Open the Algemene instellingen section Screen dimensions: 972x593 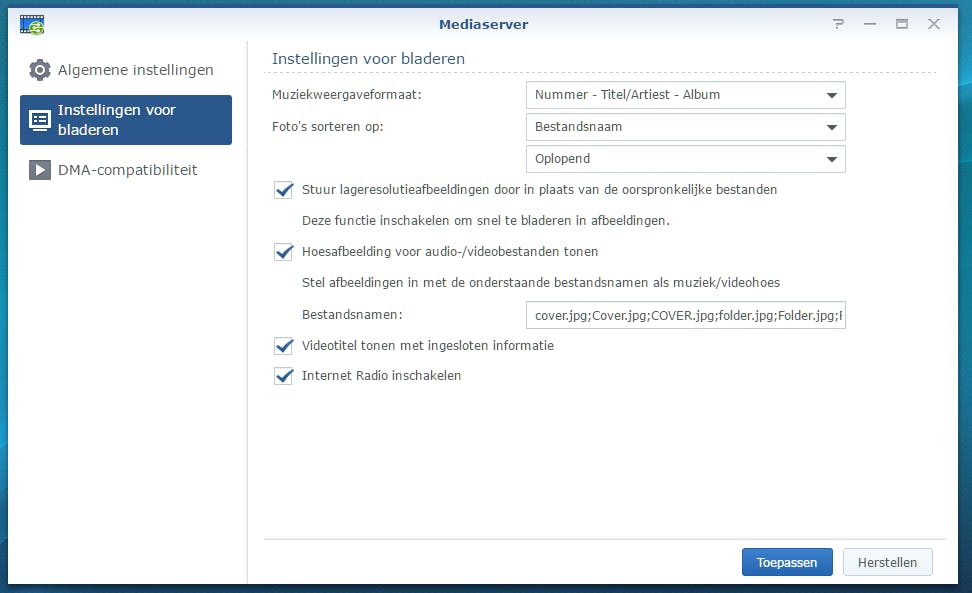(135, 70)
